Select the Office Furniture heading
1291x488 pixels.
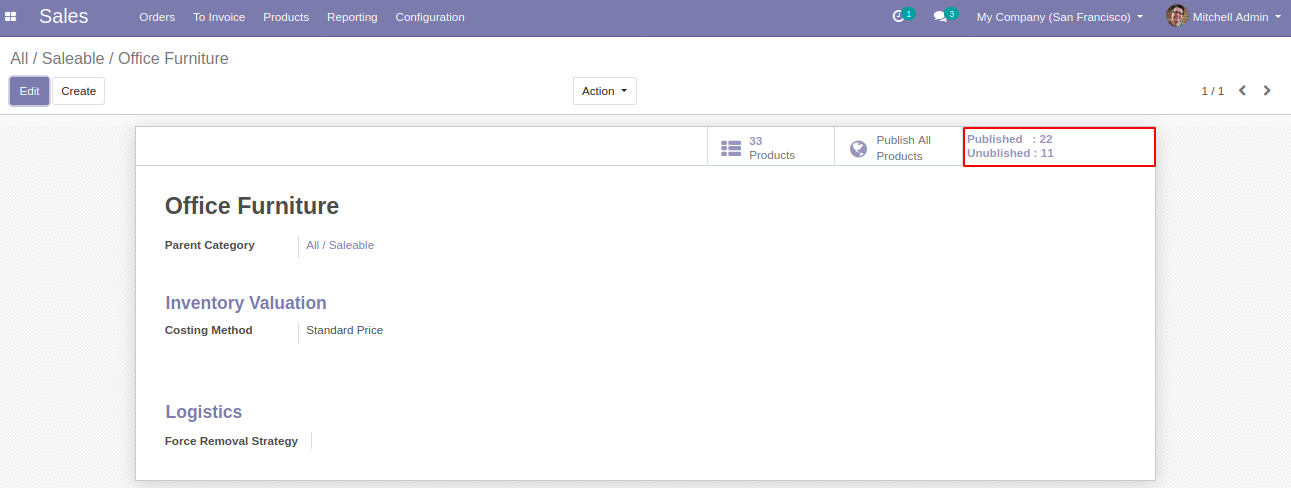coord(252,206)
